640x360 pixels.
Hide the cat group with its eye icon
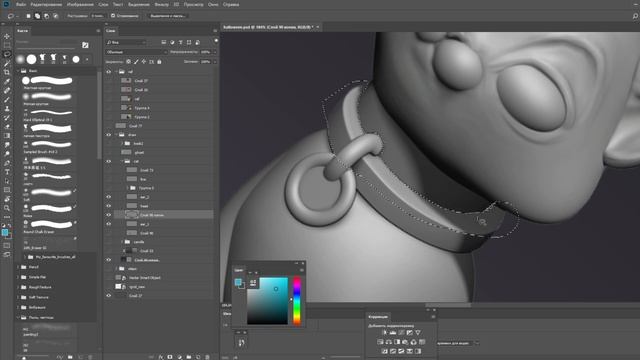pos(109,161)
